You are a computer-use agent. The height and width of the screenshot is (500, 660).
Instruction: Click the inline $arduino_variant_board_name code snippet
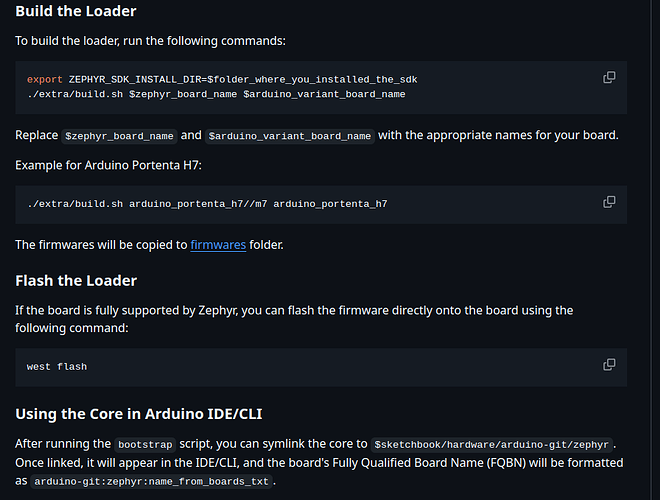coord(290,136)
